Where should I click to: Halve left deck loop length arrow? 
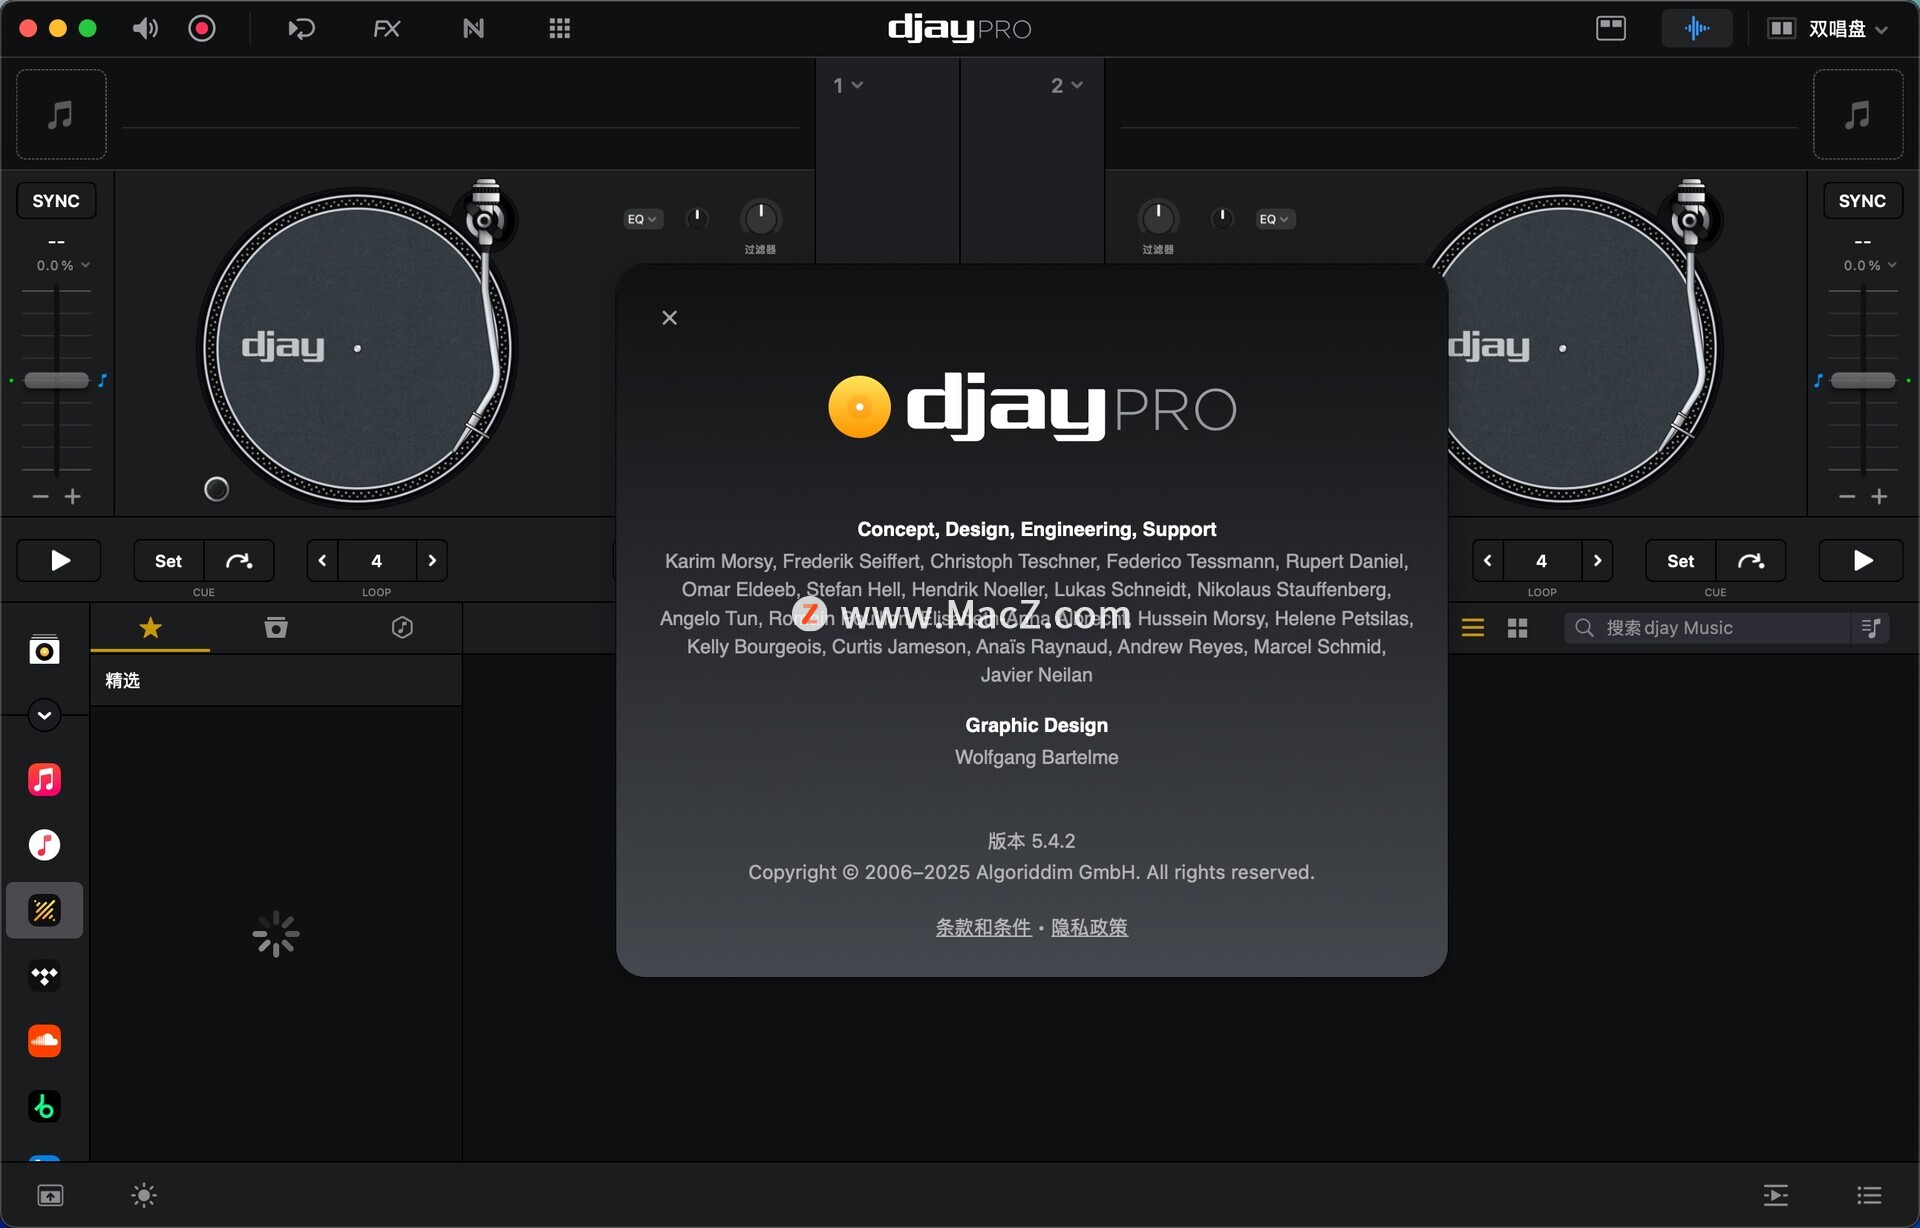point(322,560)
